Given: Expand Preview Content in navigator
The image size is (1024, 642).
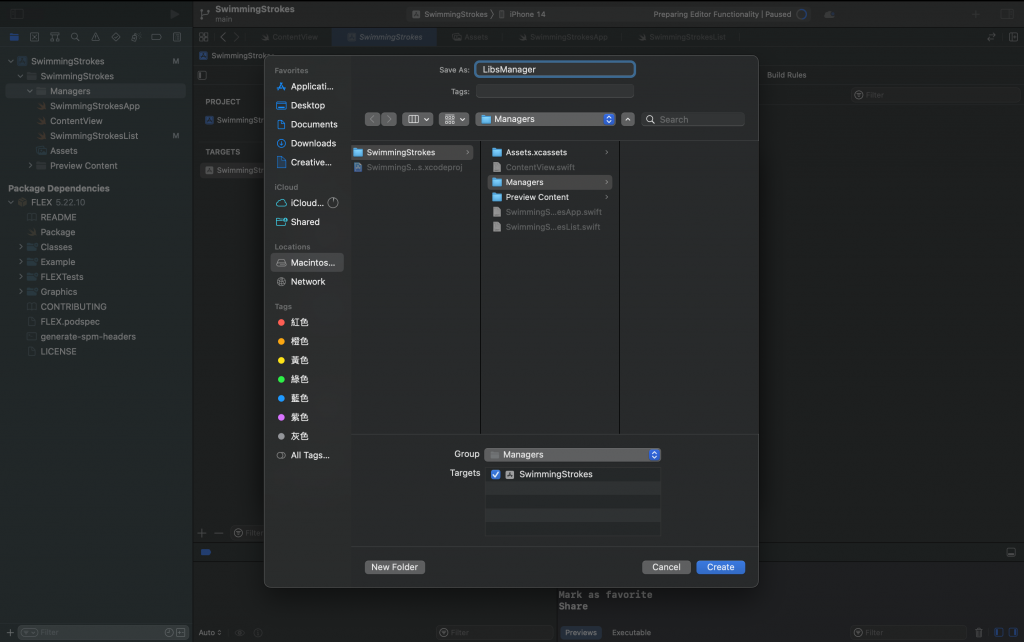Looking at the screenshot, I should tap(29, 165).
